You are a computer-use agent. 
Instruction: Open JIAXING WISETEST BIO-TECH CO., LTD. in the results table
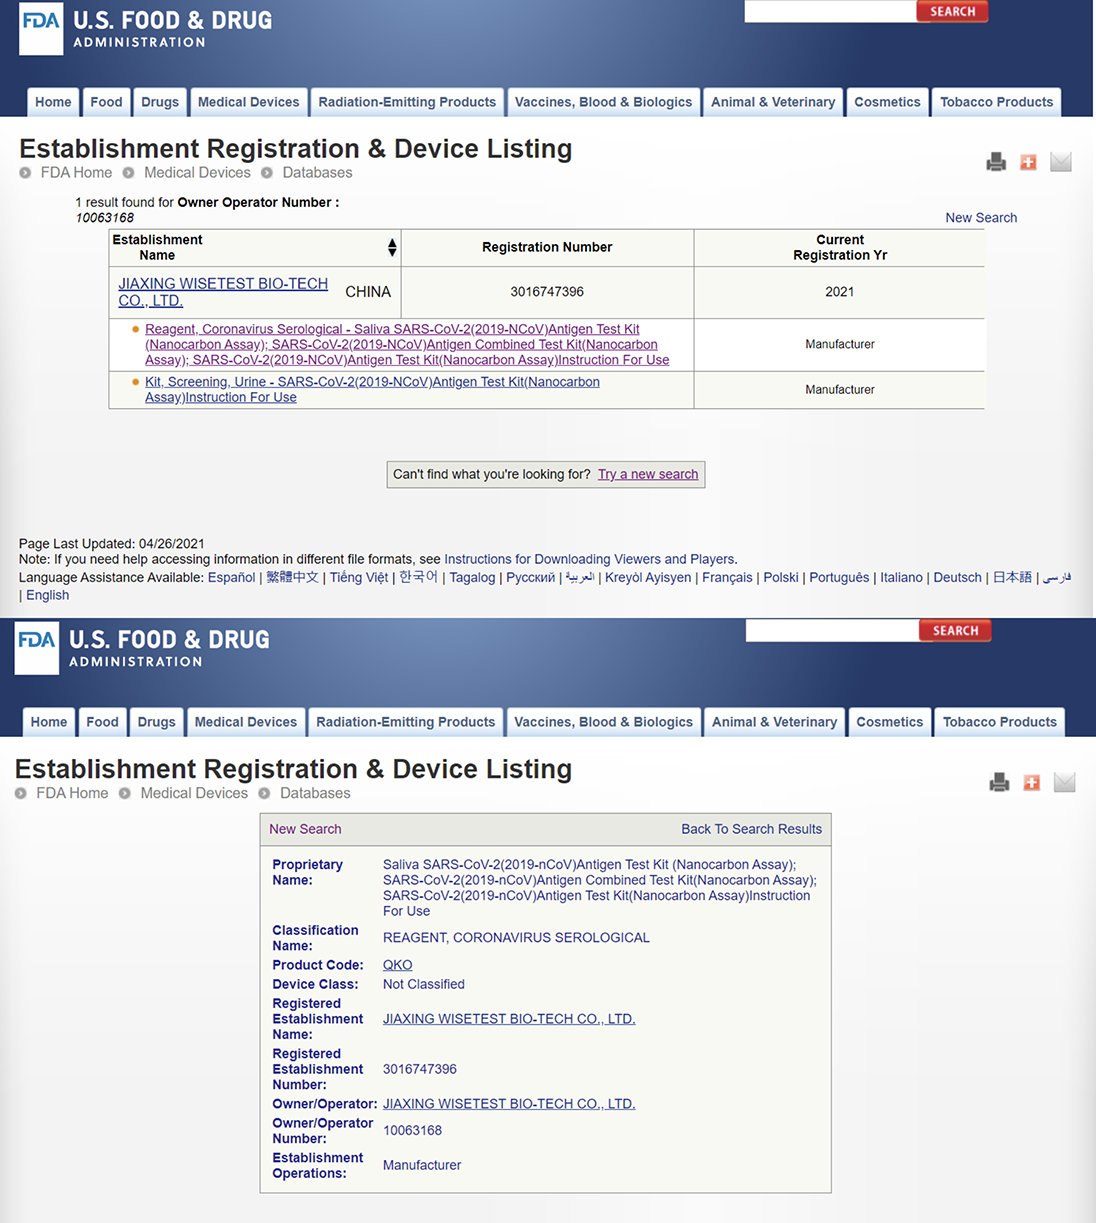223,292
